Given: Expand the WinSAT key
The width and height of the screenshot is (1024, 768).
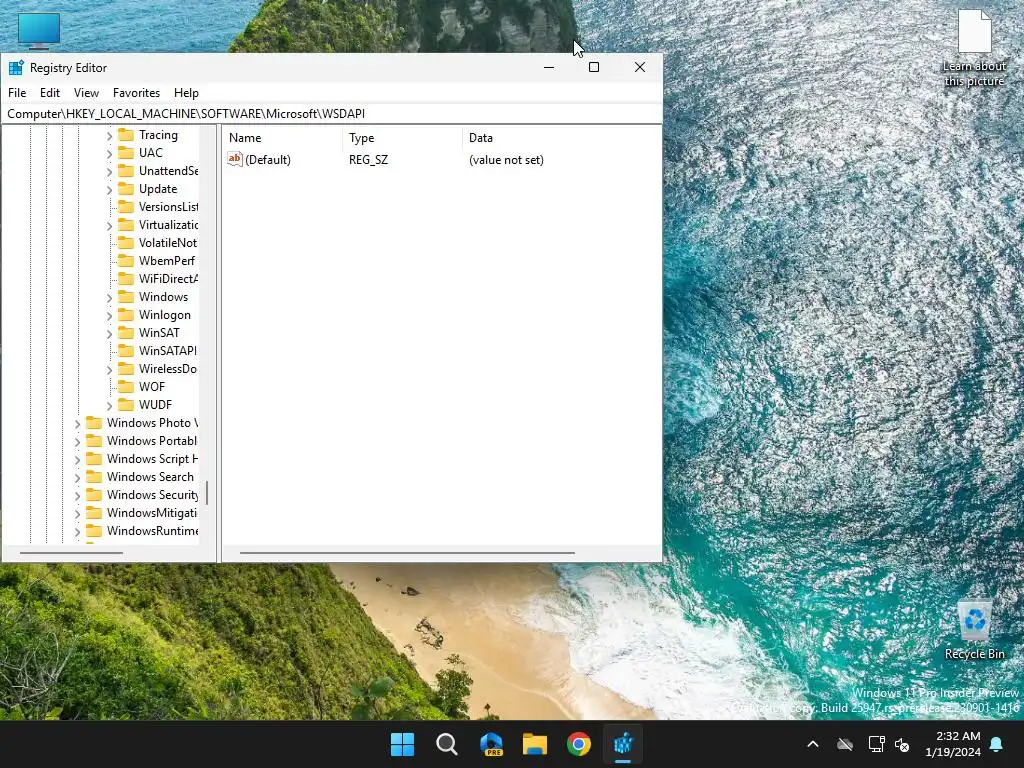Looking at the screenshot, I should (x=109, y=333).
